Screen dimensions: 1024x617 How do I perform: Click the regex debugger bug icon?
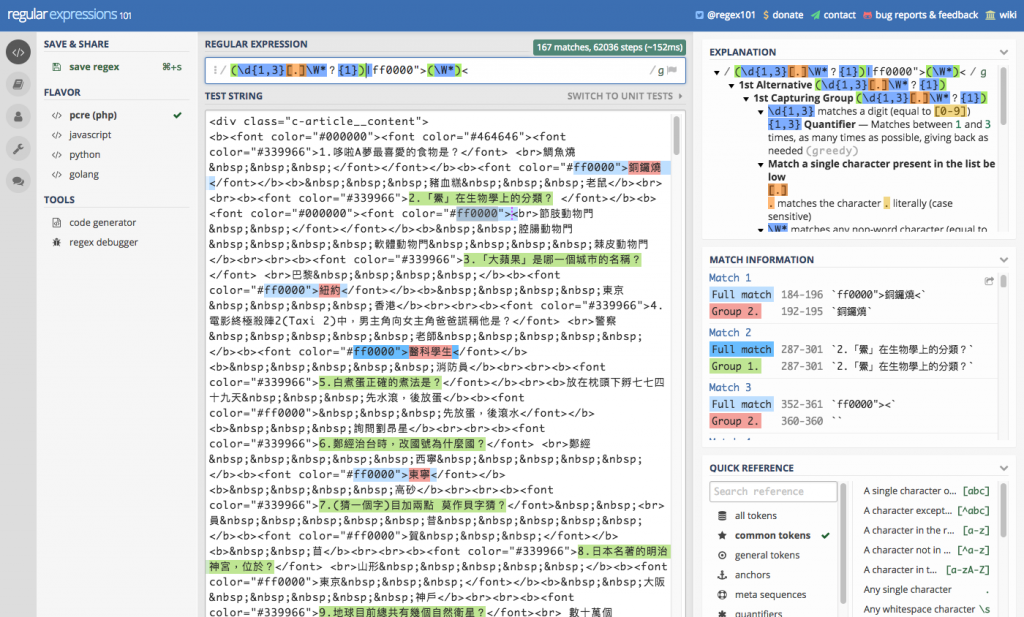coord(57,242)
